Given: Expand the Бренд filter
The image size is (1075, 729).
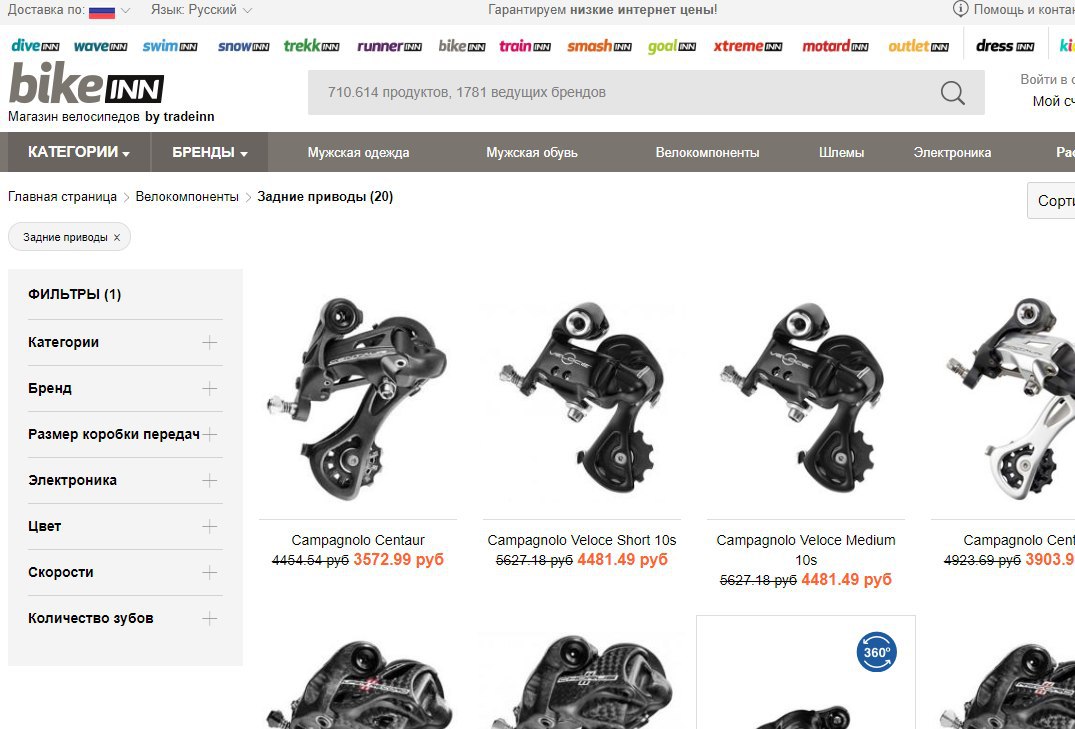Looking at the screenshot, I should (125, 388).
